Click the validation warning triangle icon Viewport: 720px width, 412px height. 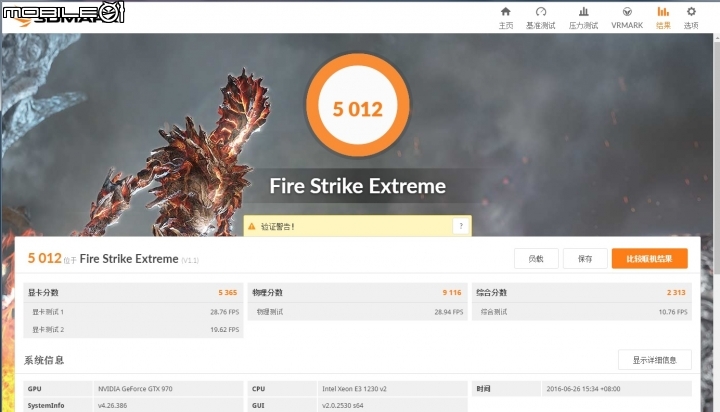(252, 226)
